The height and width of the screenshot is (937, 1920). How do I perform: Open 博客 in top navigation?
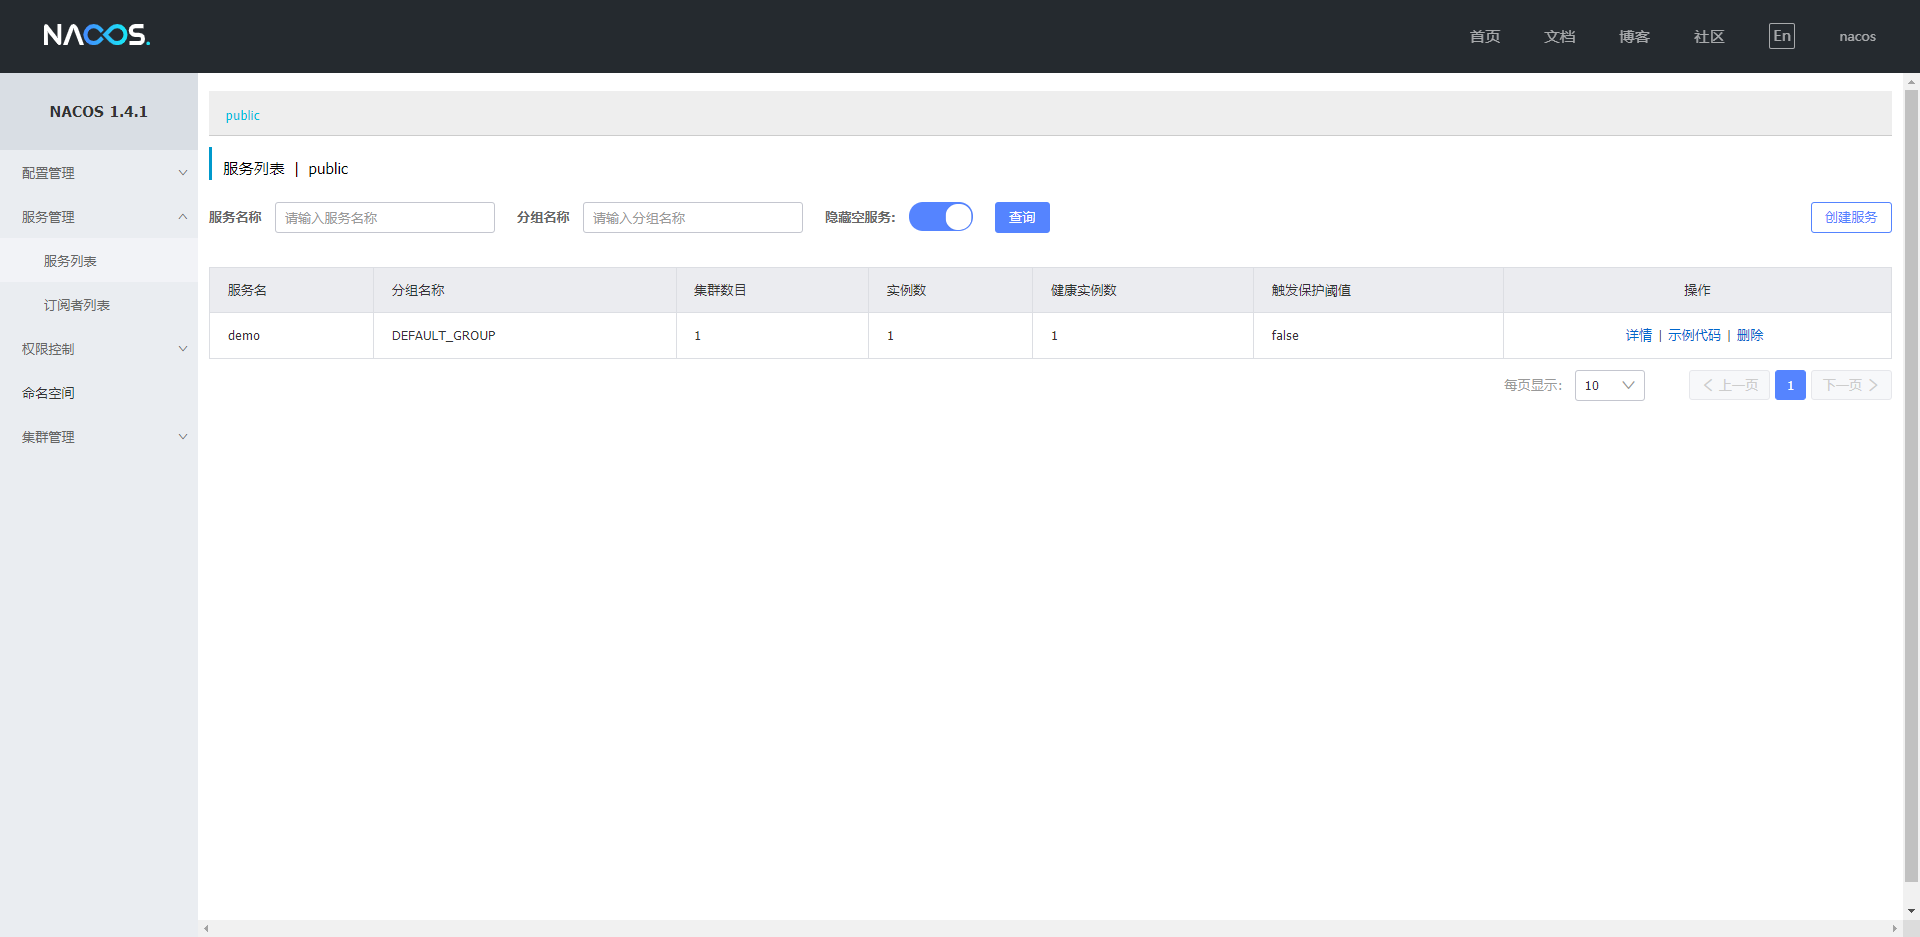(1634, 36)
